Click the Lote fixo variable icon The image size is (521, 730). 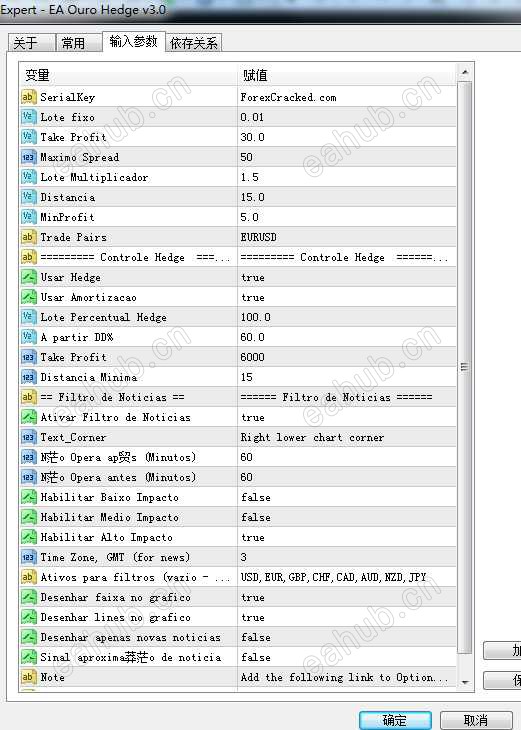[28, 117]
